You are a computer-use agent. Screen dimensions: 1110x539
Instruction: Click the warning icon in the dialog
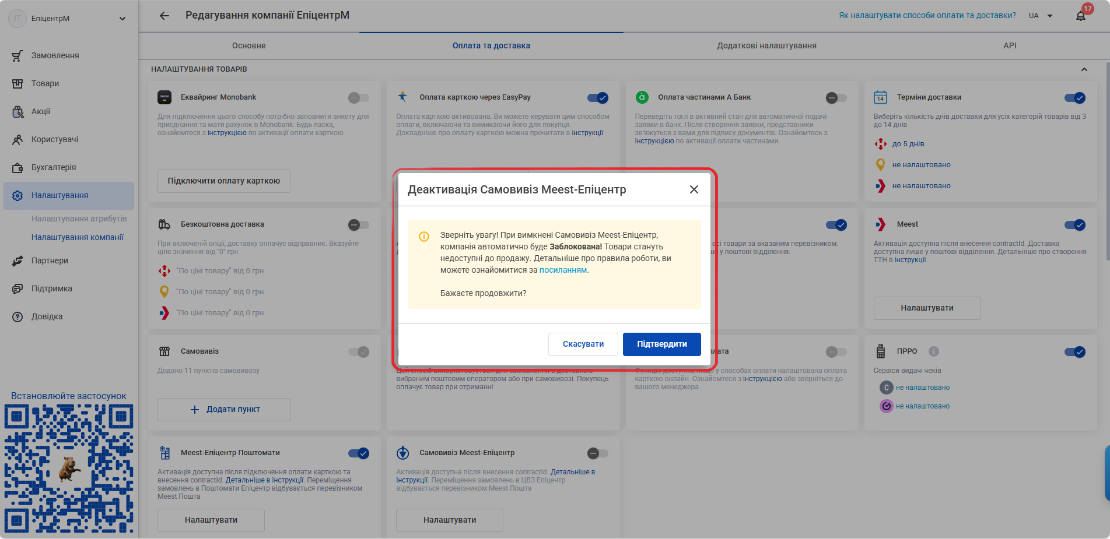tap(424, 237)
